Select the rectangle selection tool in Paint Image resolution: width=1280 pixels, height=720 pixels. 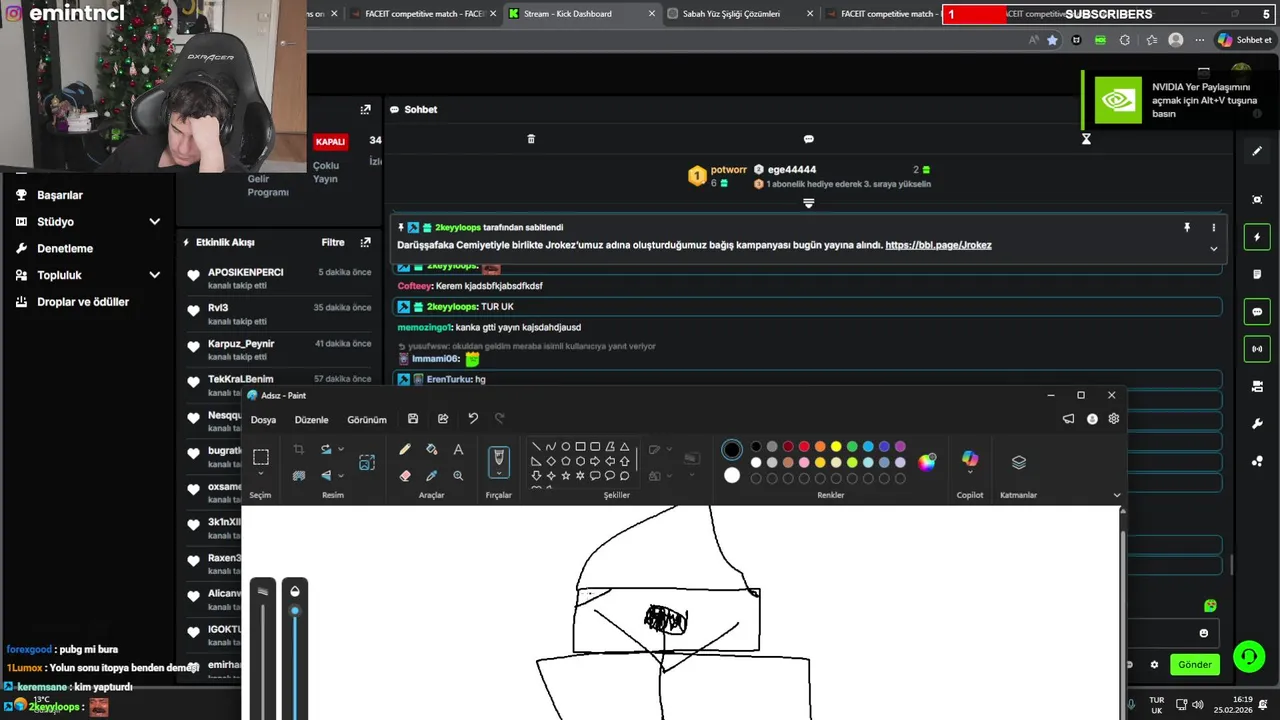point(261,457)
